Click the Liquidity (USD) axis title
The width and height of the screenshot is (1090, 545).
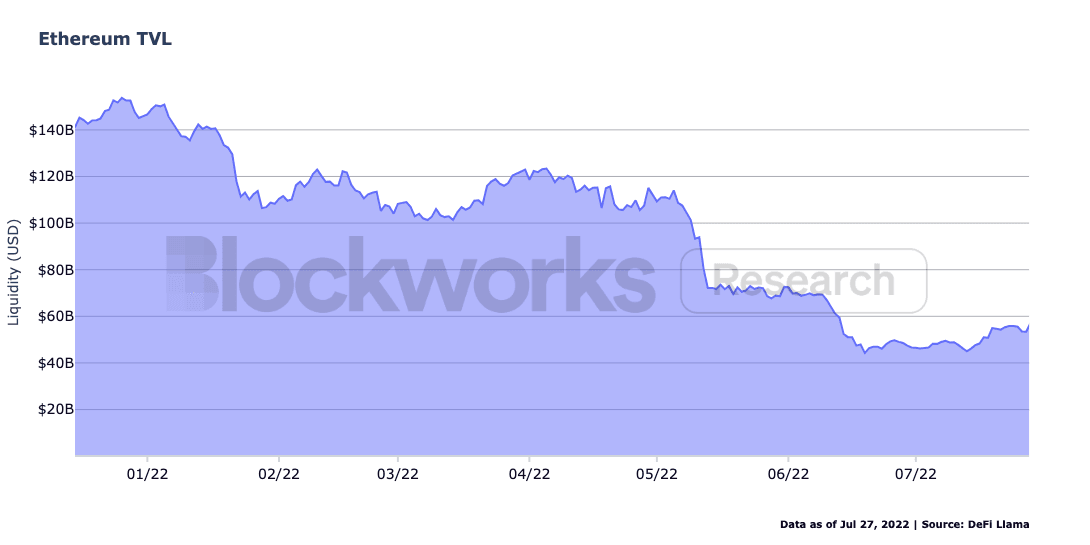(13, 272)
